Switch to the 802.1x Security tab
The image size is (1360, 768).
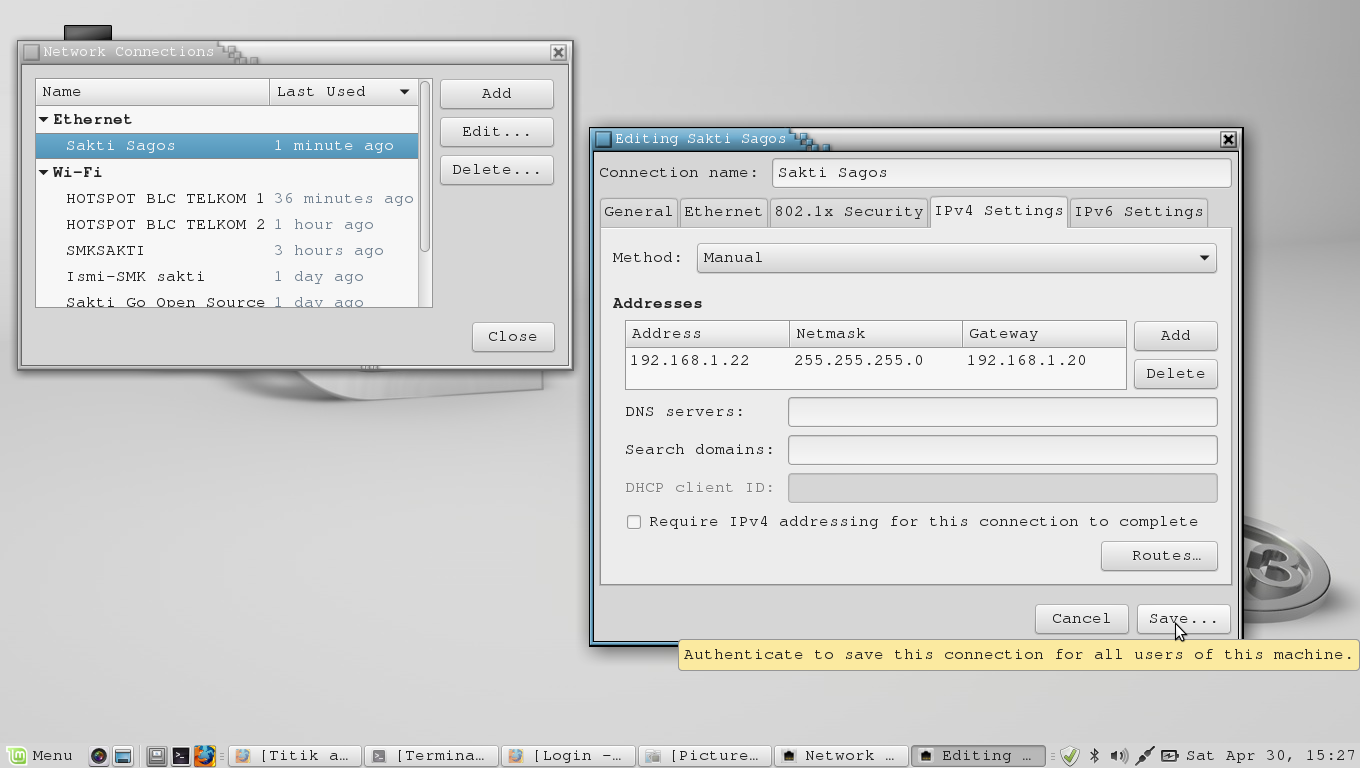(848, 211)
